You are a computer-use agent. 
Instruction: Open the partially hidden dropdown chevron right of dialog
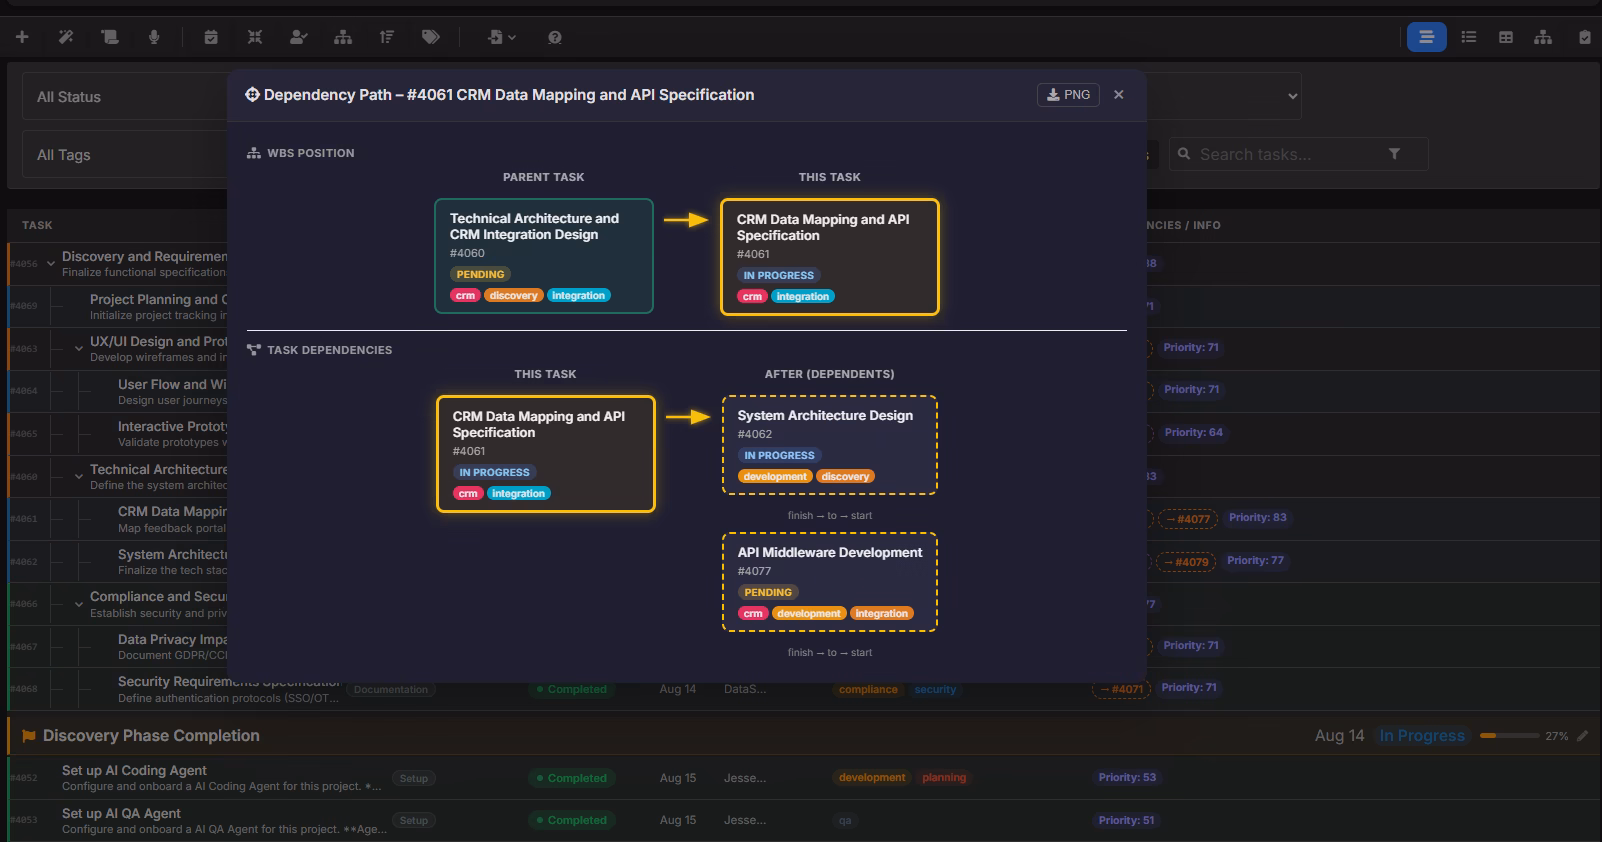[1292, 96]
